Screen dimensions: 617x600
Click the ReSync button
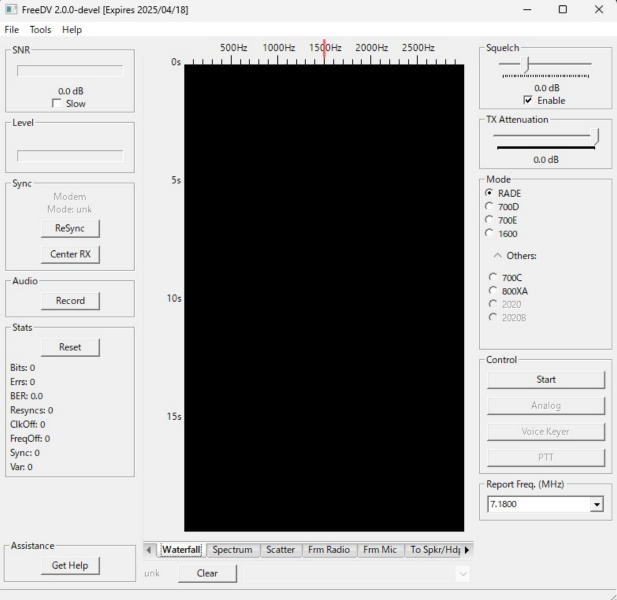point(70,228)
